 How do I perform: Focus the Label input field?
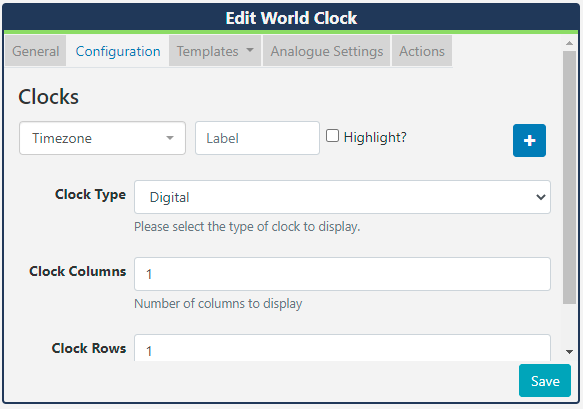[x=257, y=138]
